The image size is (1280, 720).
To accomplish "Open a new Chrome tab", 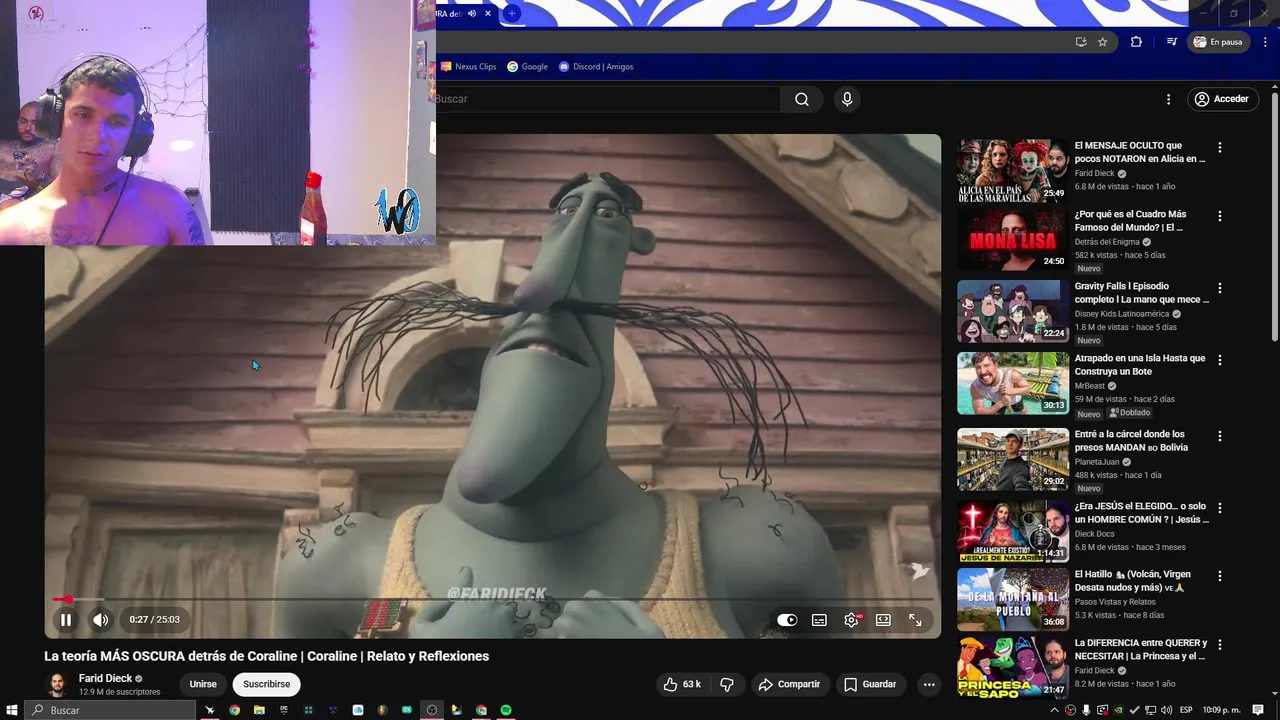I will 511,13.
